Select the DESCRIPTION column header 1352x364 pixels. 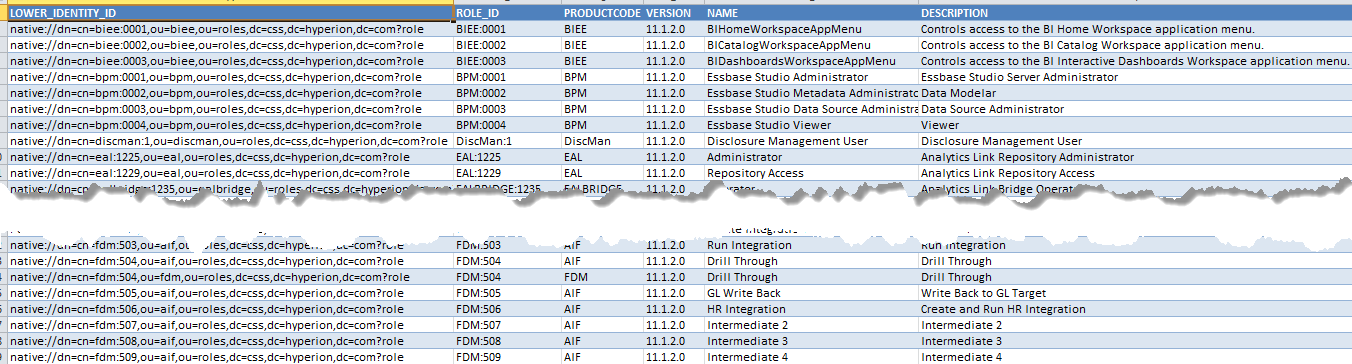pos(1135,14)
